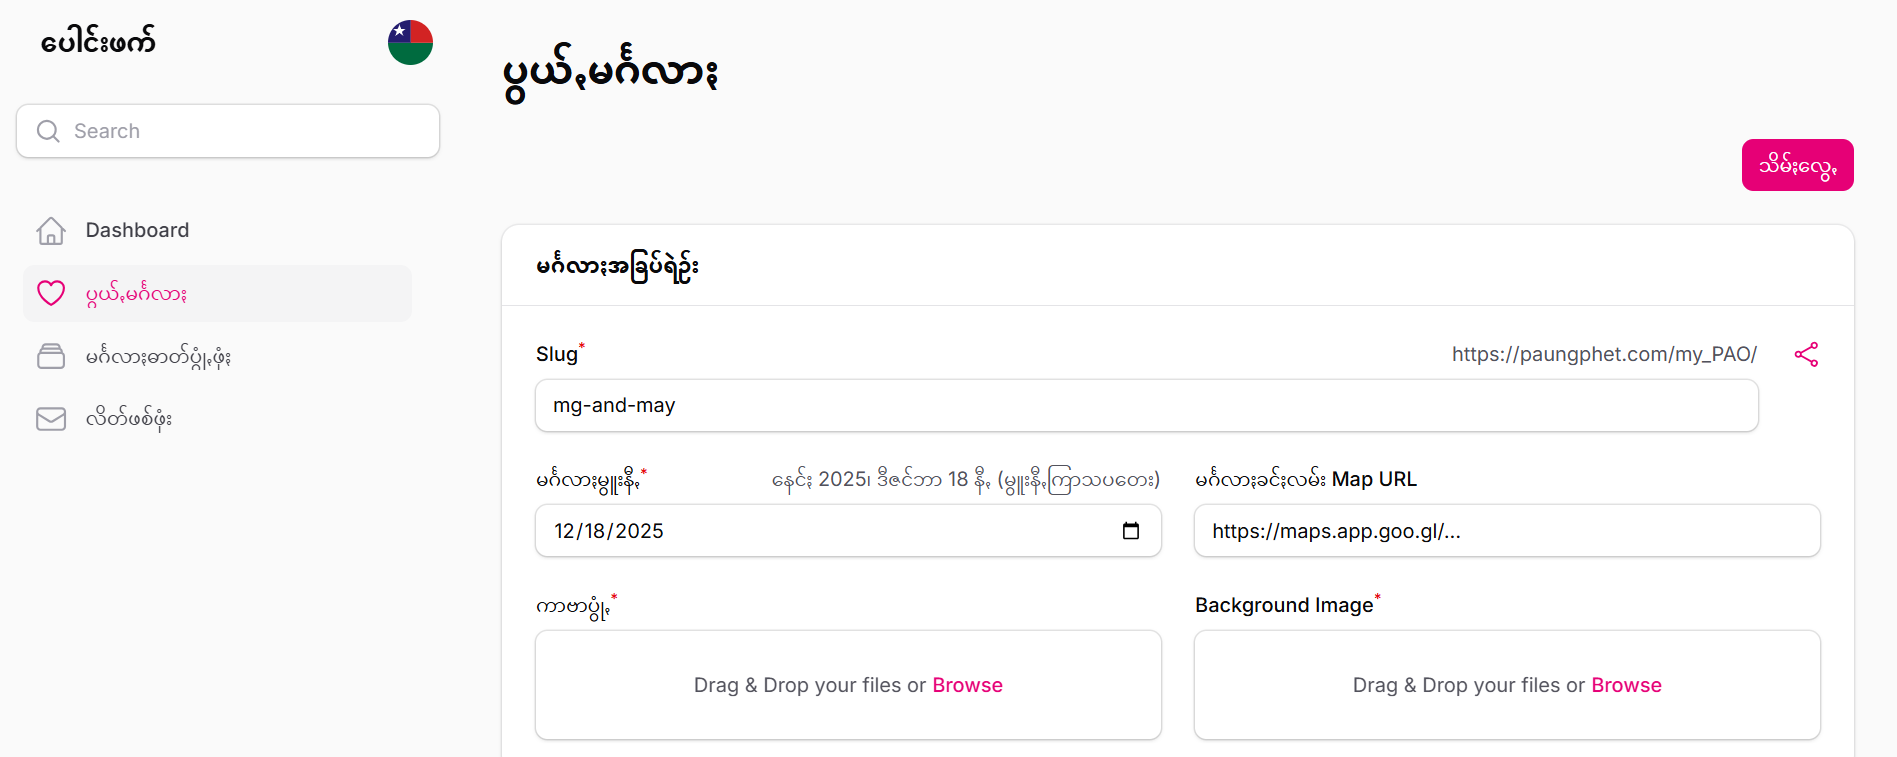Click the stacked card icon in sidebar
The image size is (1897, 757).
[x=51, y=356]
